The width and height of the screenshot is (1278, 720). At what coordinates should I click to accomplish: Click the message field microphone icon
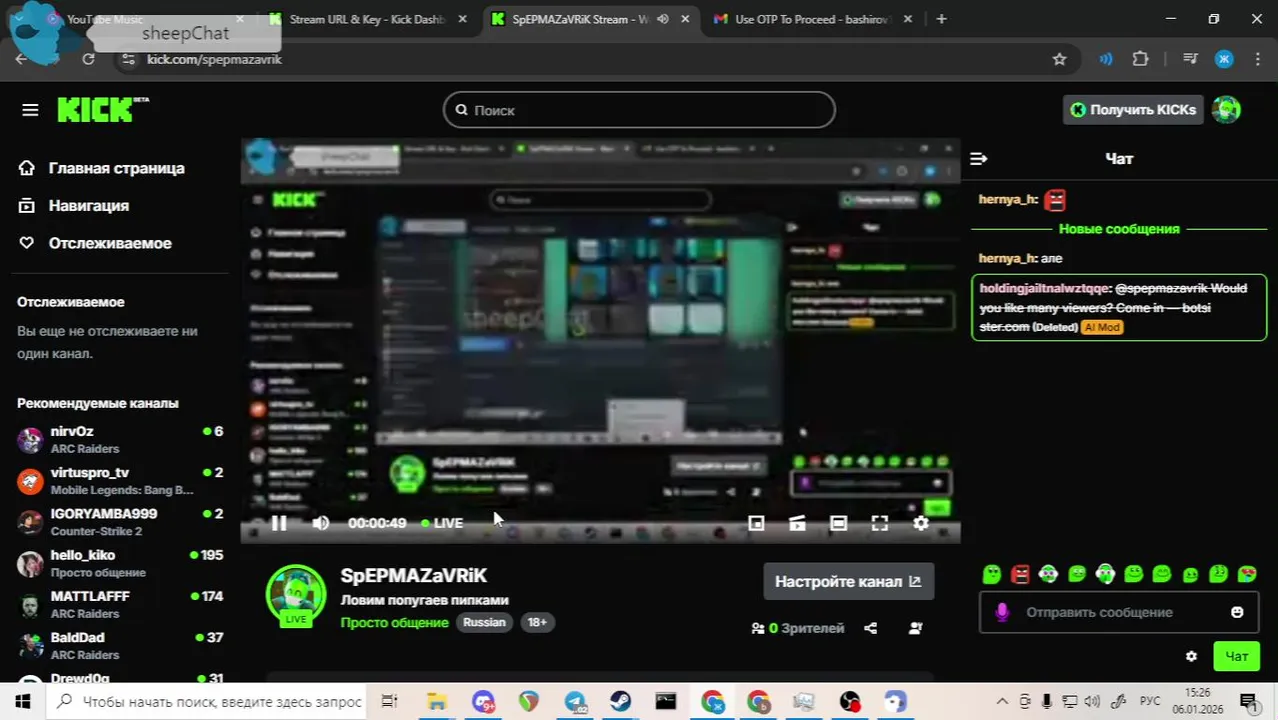point(1002,612)
